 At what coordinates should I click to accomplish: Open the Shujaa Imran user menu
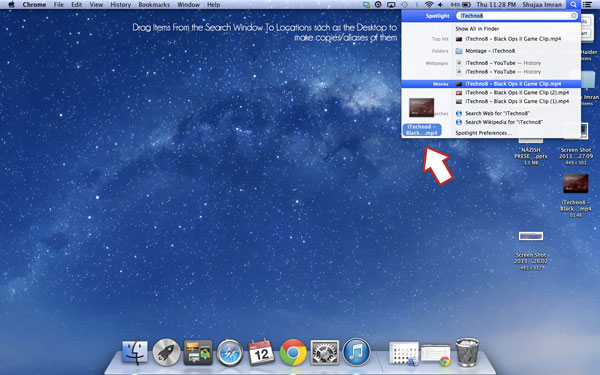(x=542, y=5)
